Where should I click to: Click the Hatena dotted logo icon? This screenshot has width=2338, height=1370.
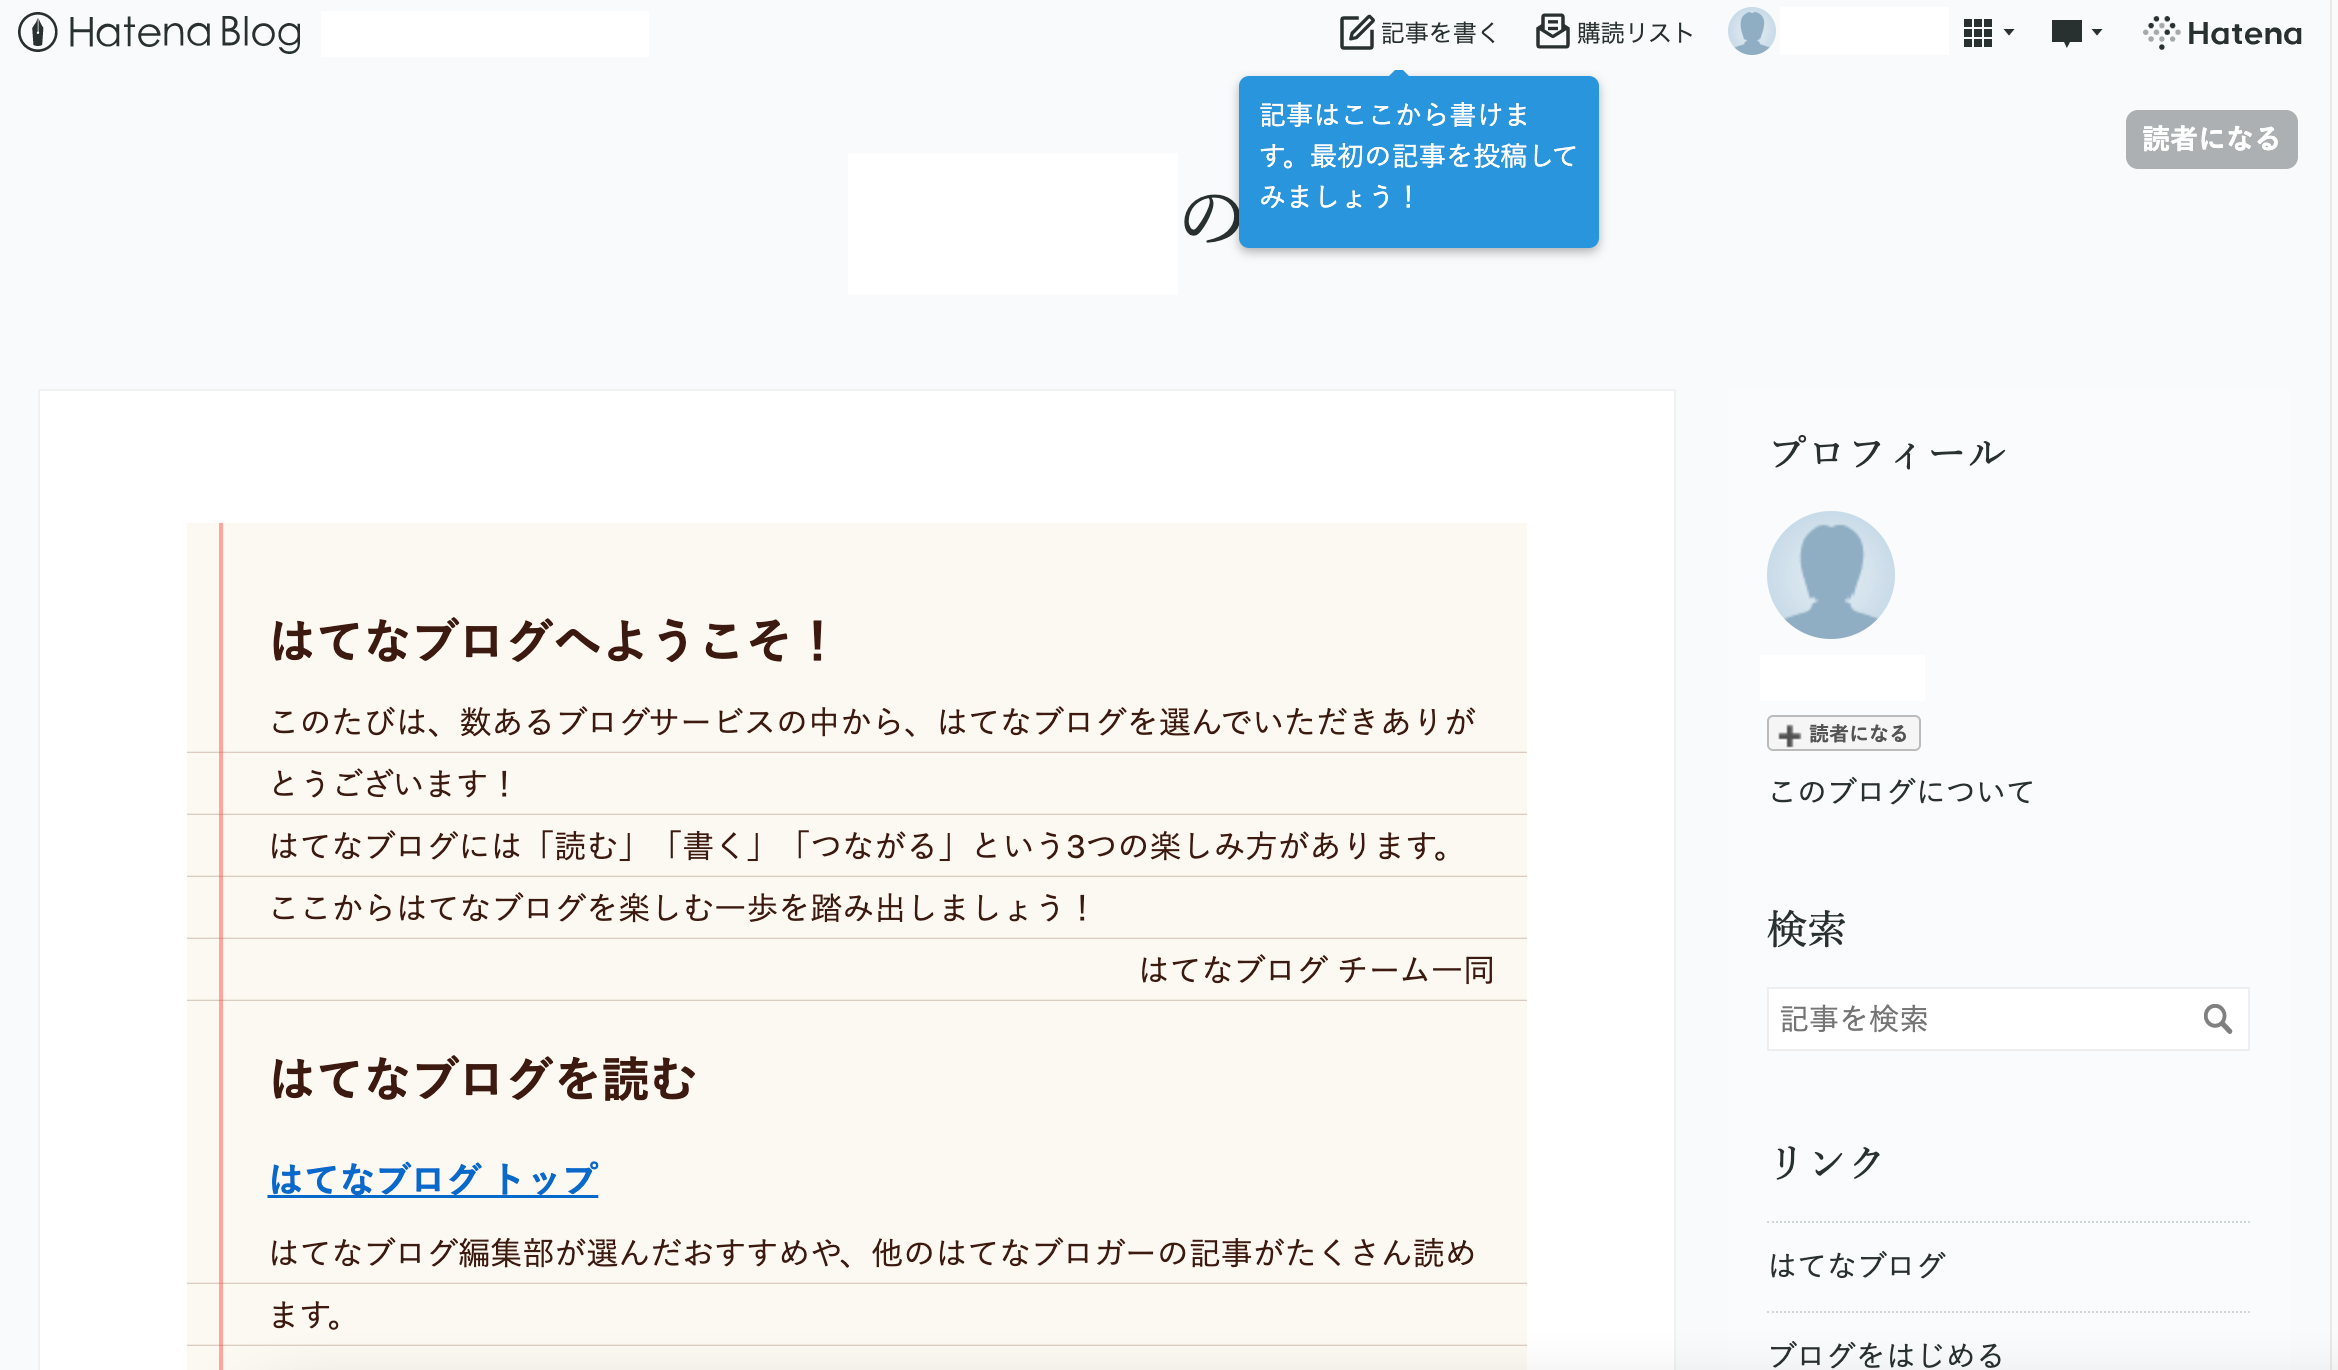2160,33
